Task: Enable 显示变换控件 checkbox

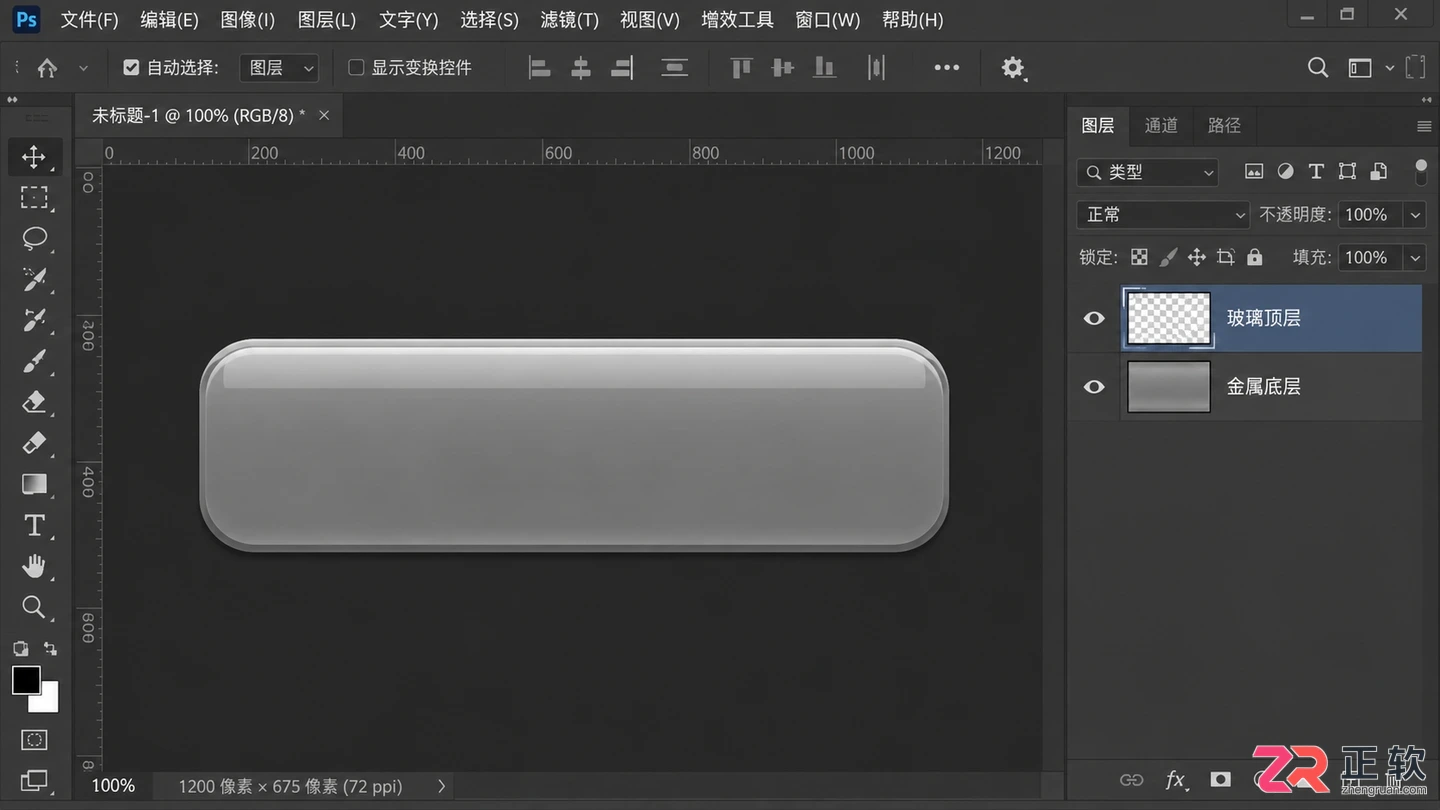Action: click(356, 68)
